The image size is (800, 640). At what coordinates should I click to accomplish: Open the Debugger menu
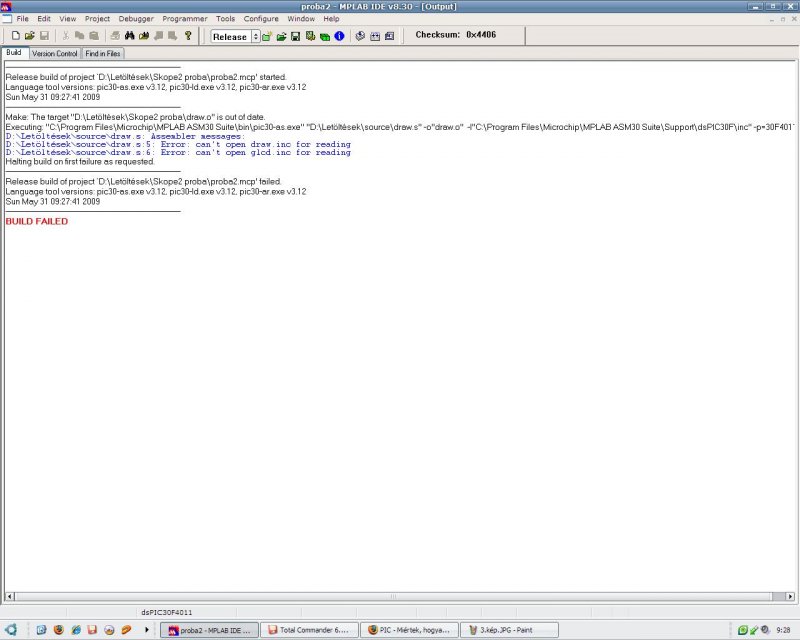pos(136,19)
